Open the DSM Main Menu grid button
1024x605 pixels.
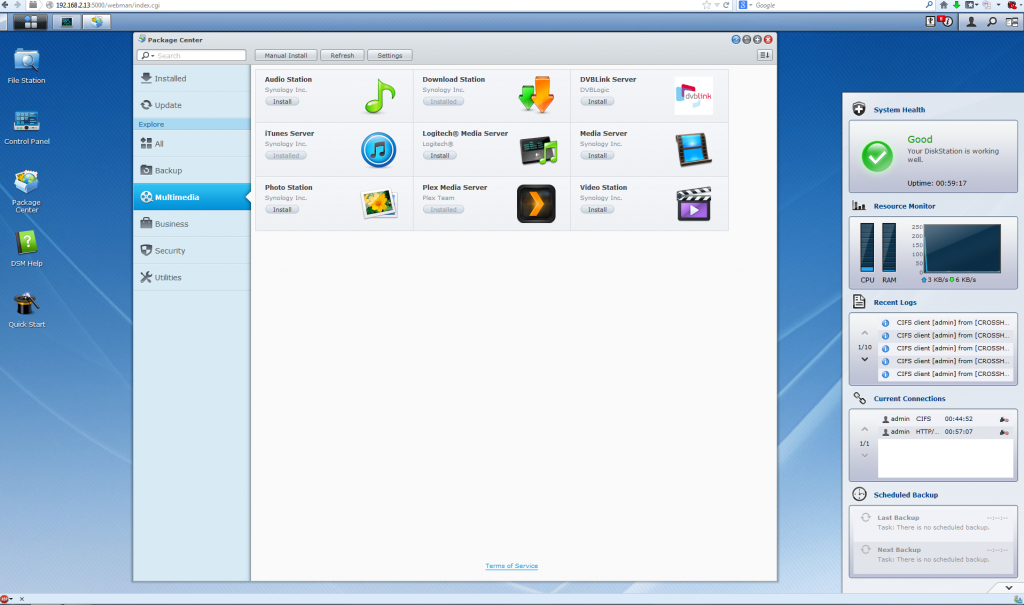point(30,22)
